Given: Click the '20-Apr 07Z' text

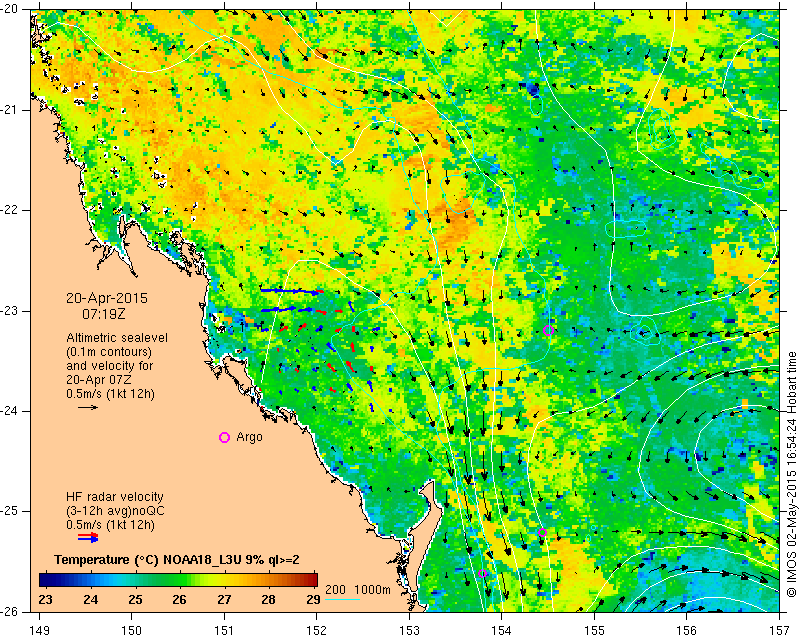Looking at the screenshot, I should (98, 380).
